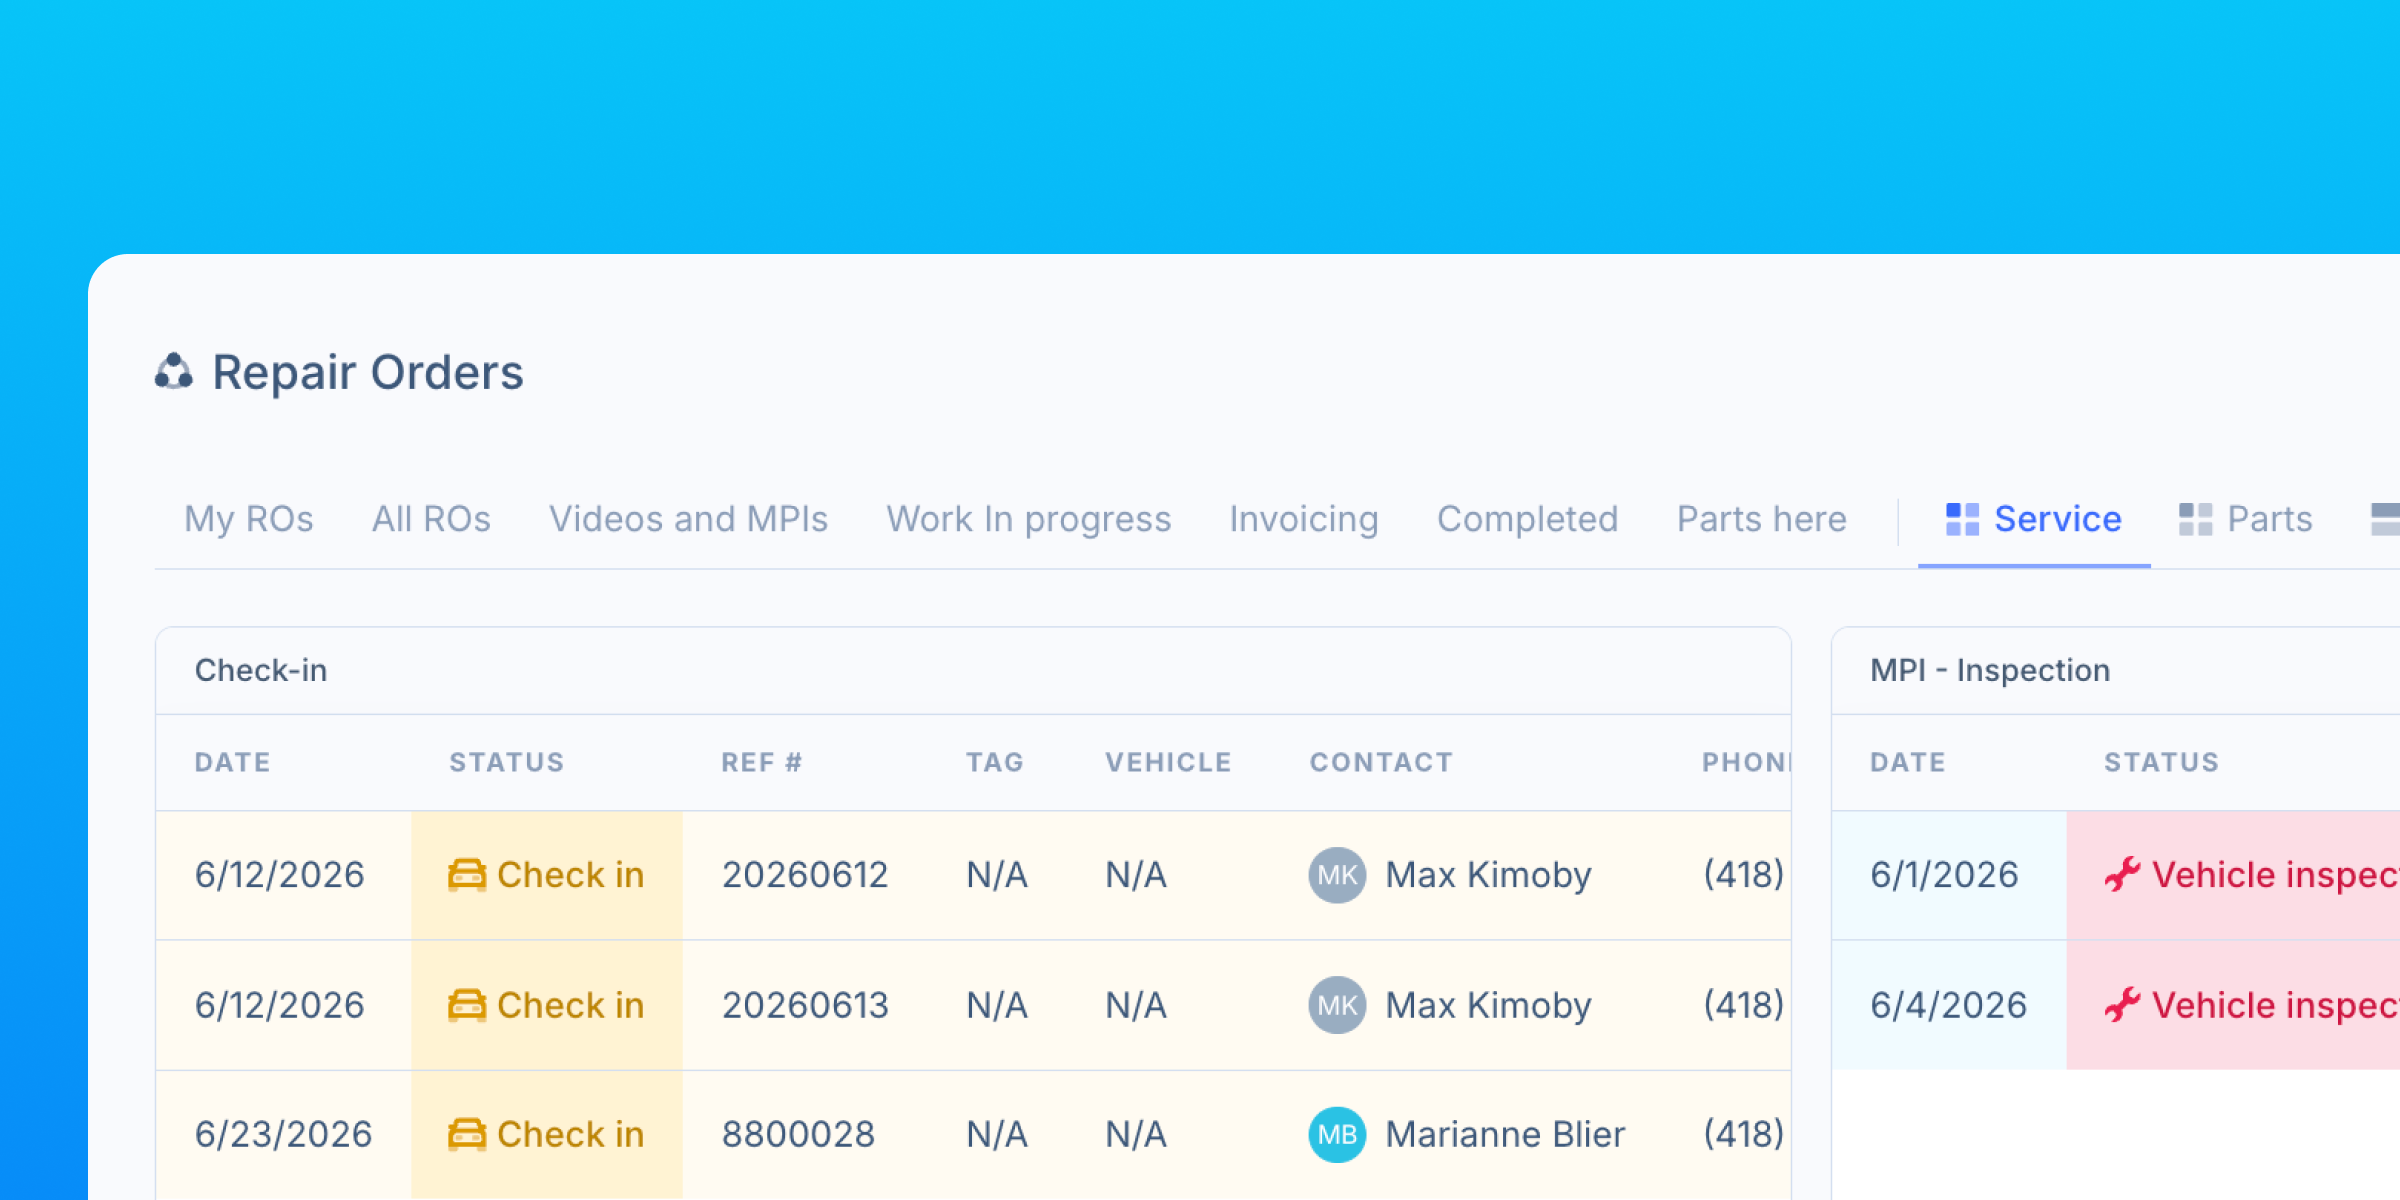Screen dimensions: 2400x1200
Task: Click the MPI - Inspection panel heading
Action: pos(1990,670)
